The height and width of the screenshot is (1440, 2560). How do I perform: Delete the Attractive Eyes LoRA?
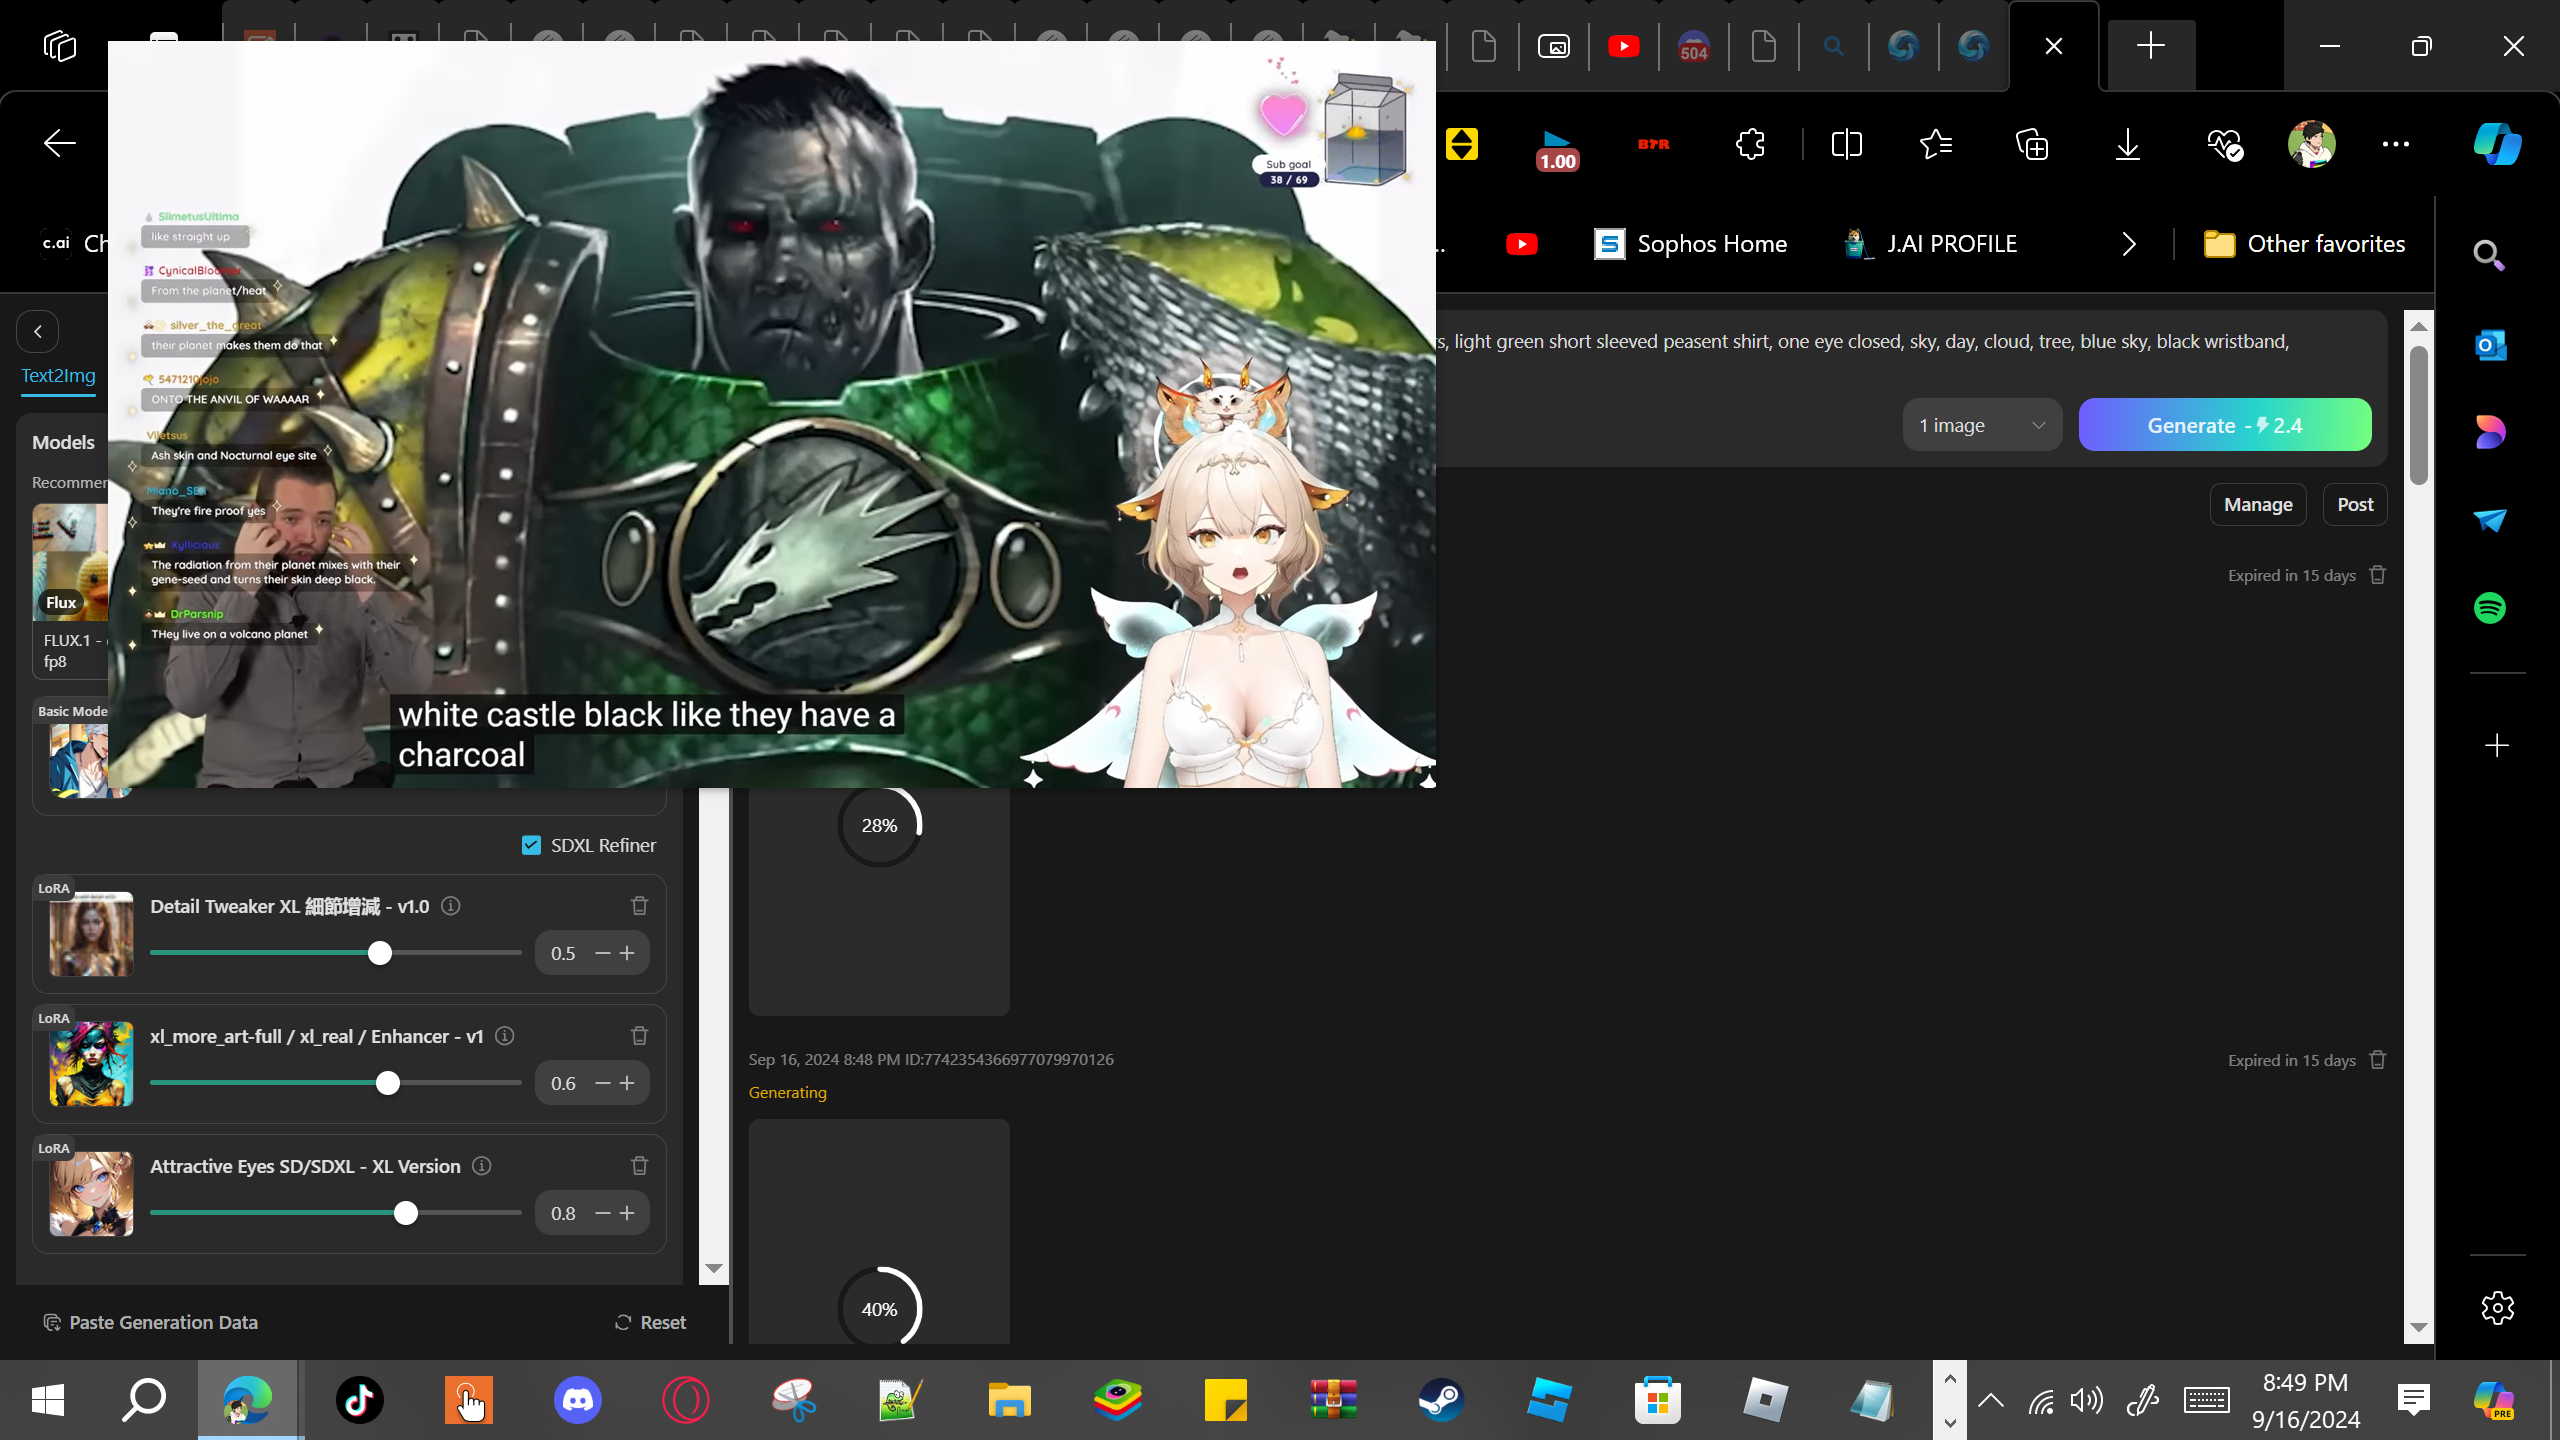[x=640, y=1166]
